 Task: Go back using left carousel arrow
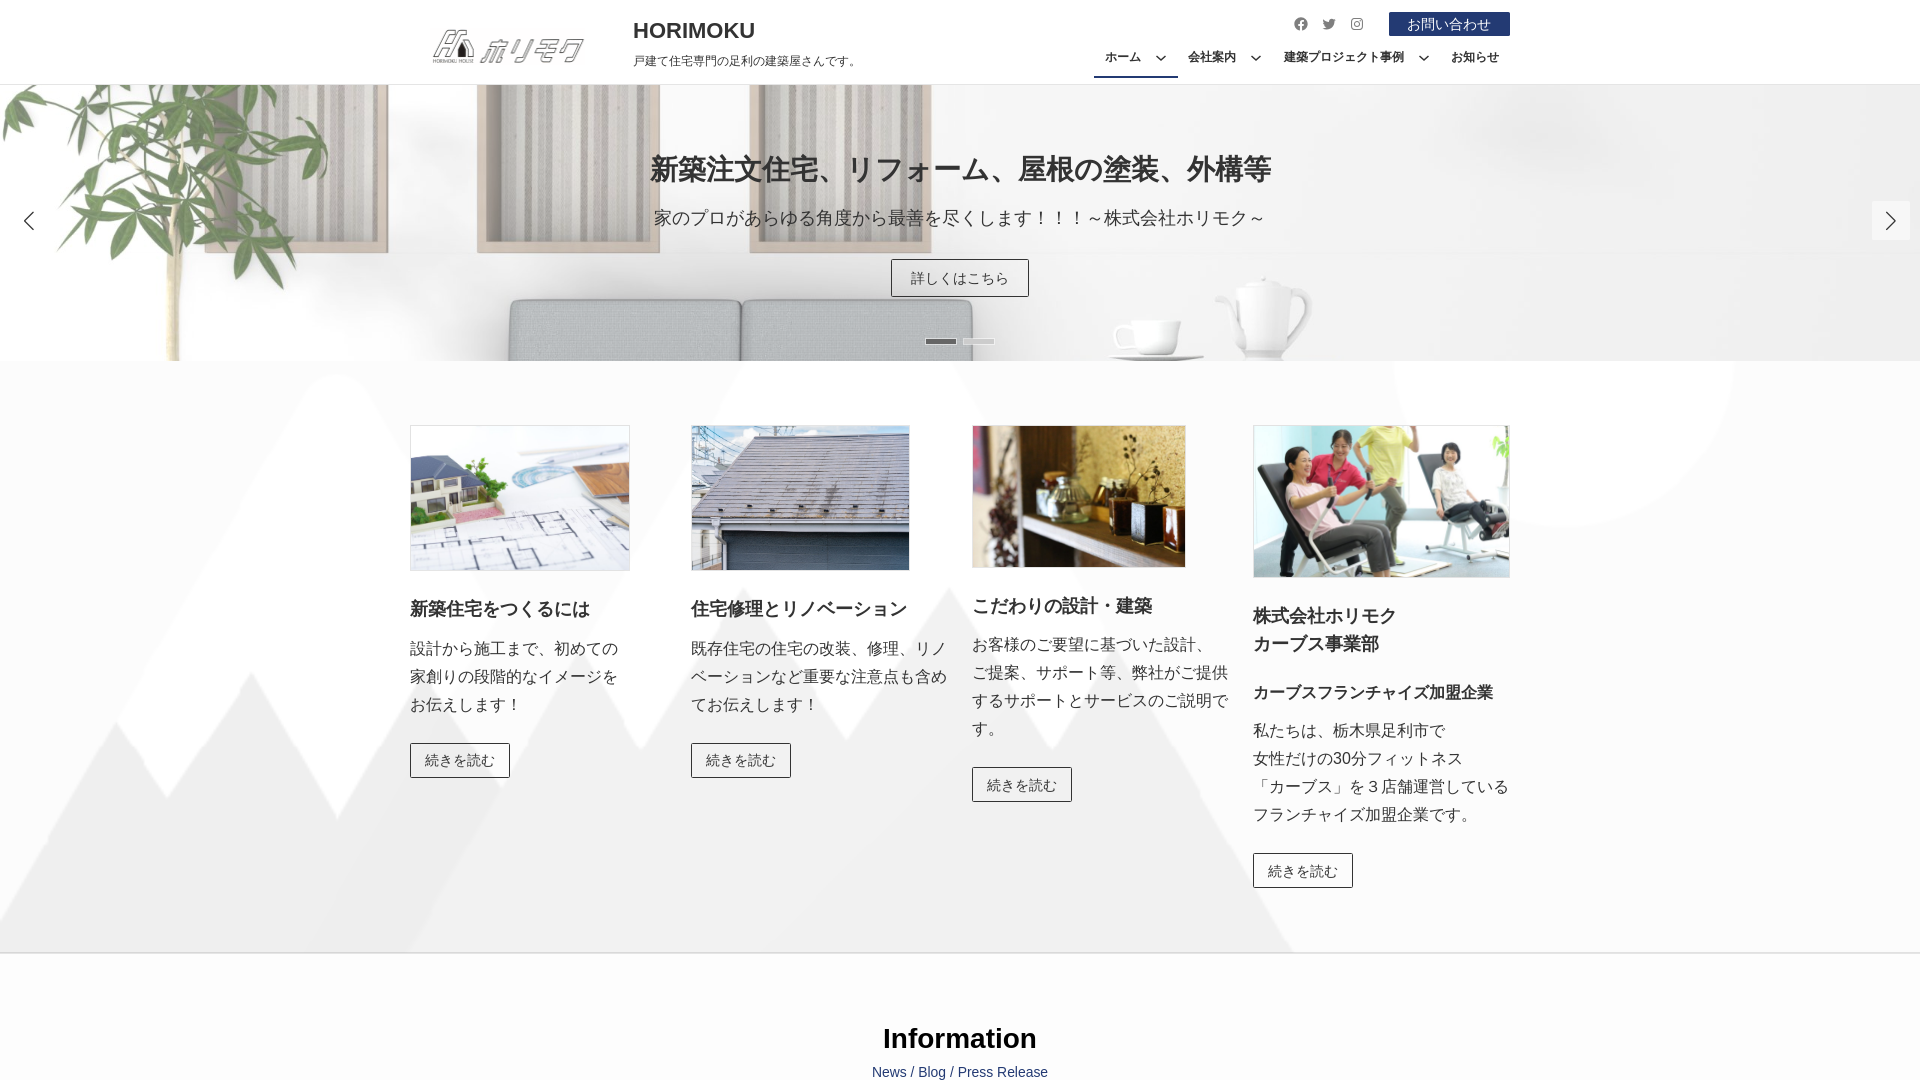(29, 221)
